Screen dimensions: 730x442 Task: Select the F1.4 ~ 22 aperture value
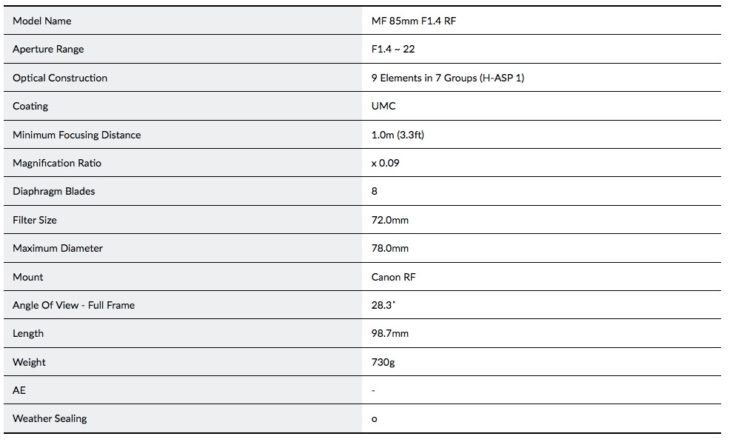coord(393,49)
